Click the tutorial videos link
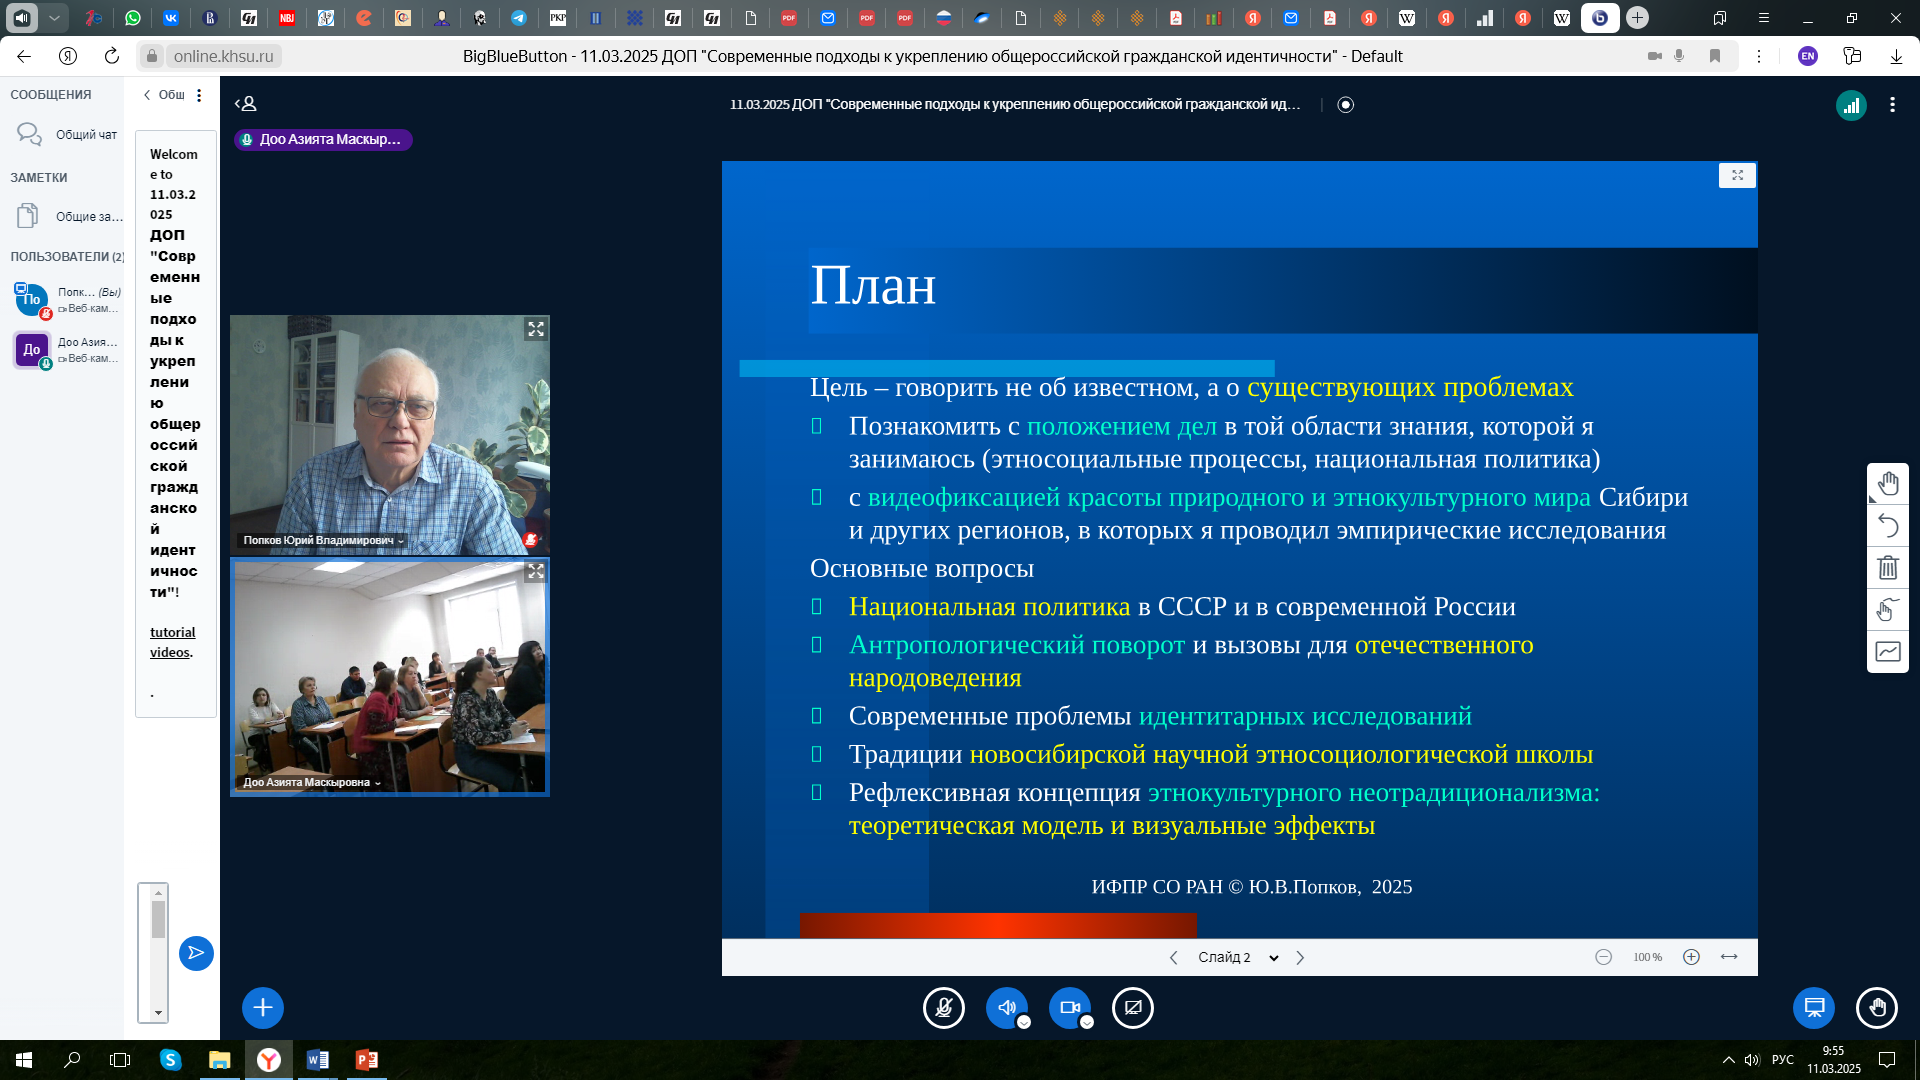Image resolution: width=1920 pixels, height=1080 pixels. click(172, 642)
